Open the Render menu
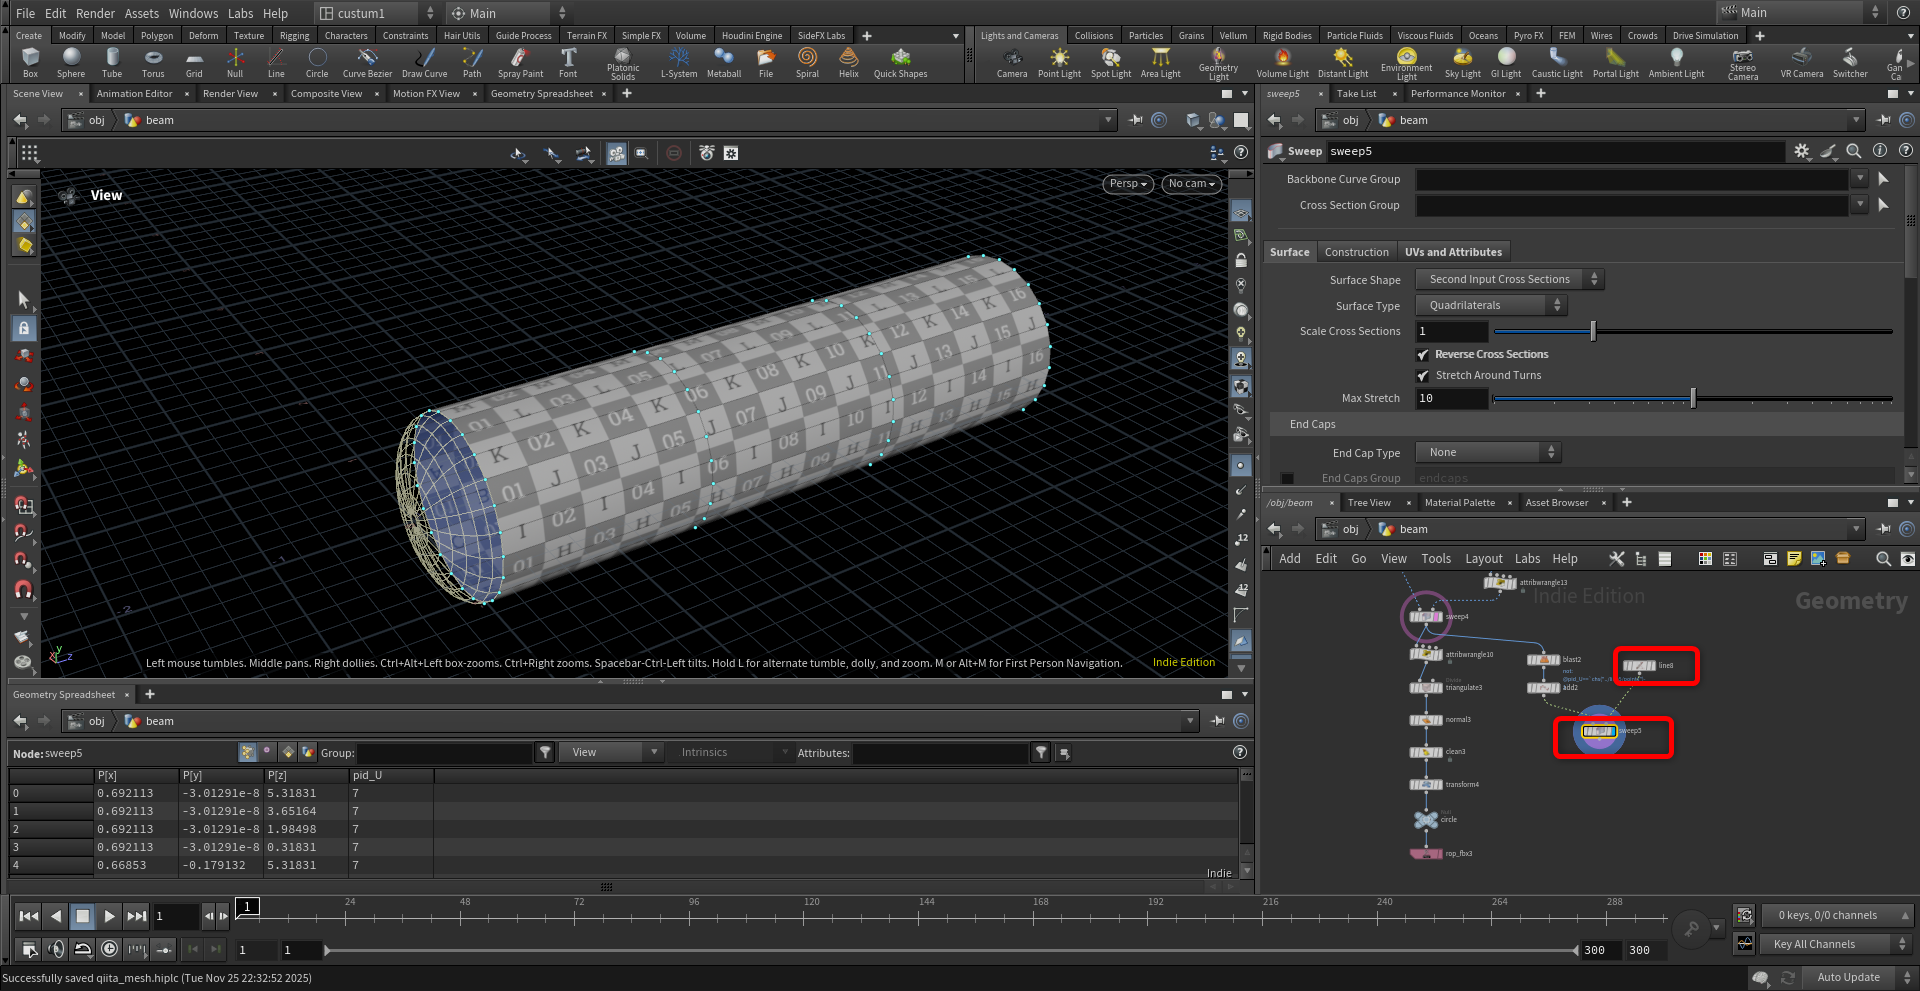Viewport: 1920px width, 991px height. point(95,13)
